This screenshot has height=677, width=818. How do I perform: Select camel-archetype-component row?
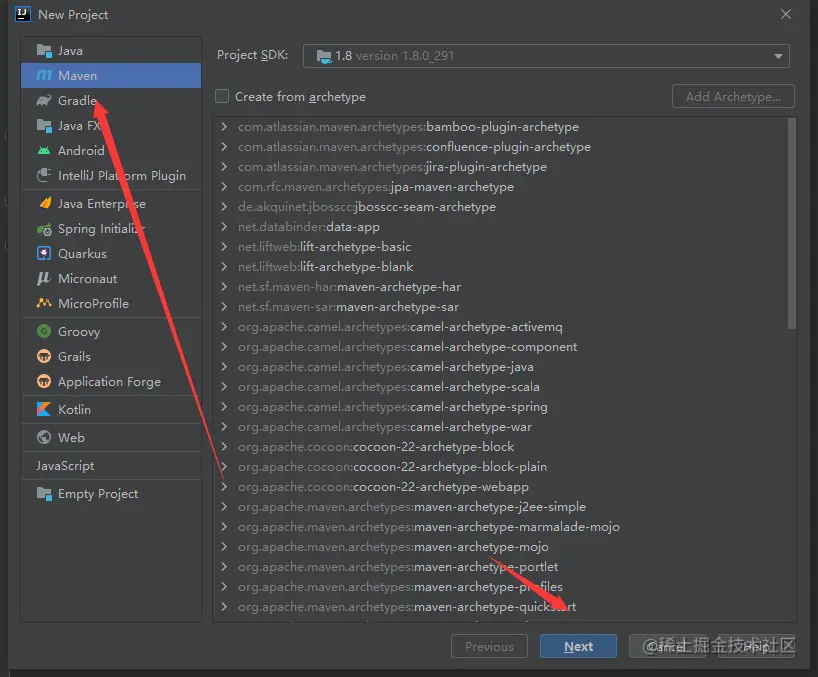500,347
